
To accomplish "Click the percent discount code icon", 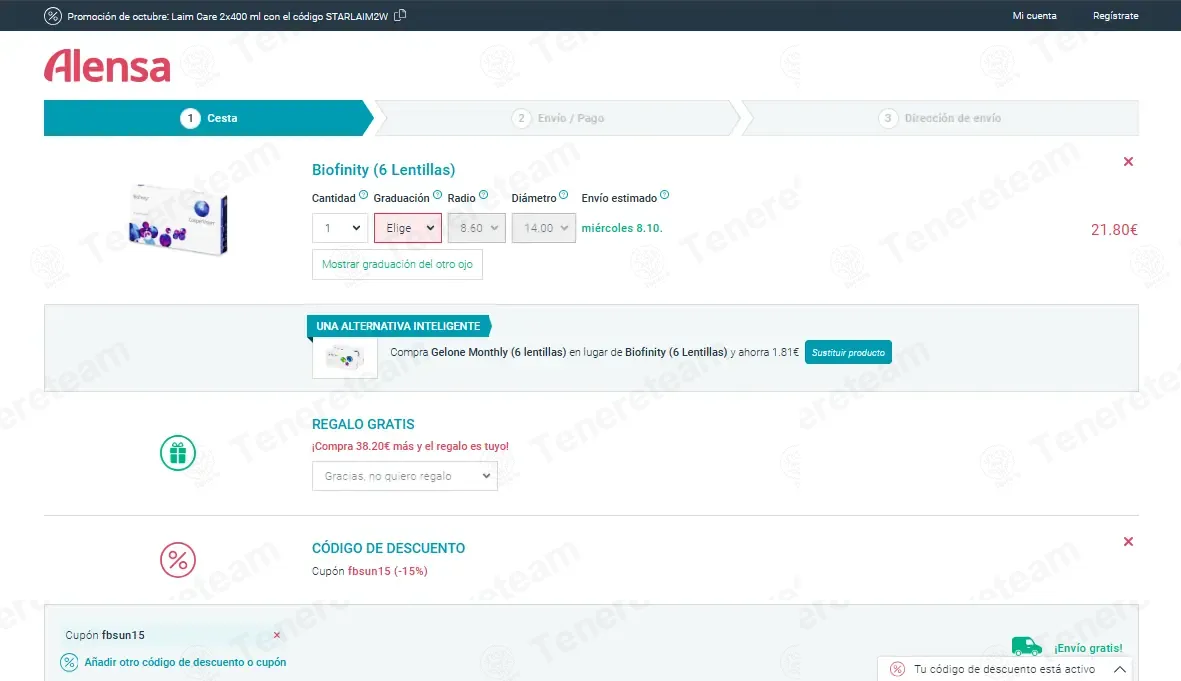I will pyautogui.click(x=178, y=560).
